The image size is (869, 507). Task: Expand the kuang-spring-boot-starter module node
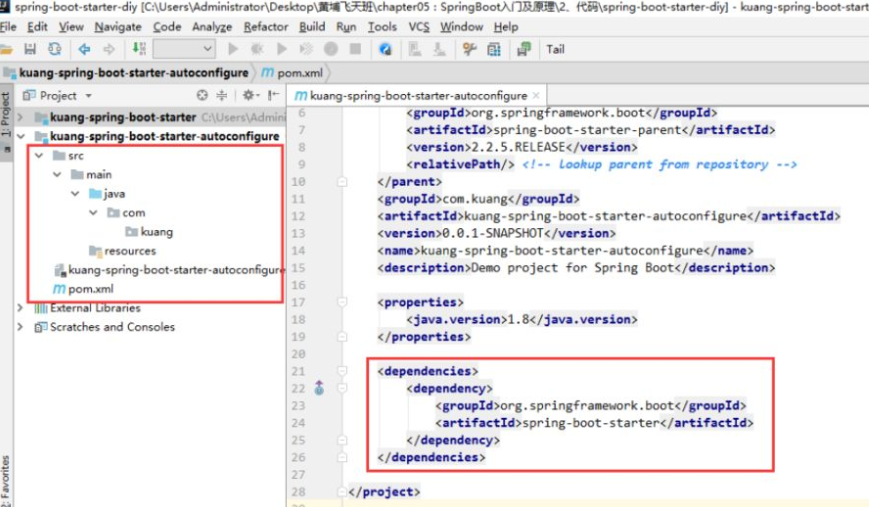(23, 117)
